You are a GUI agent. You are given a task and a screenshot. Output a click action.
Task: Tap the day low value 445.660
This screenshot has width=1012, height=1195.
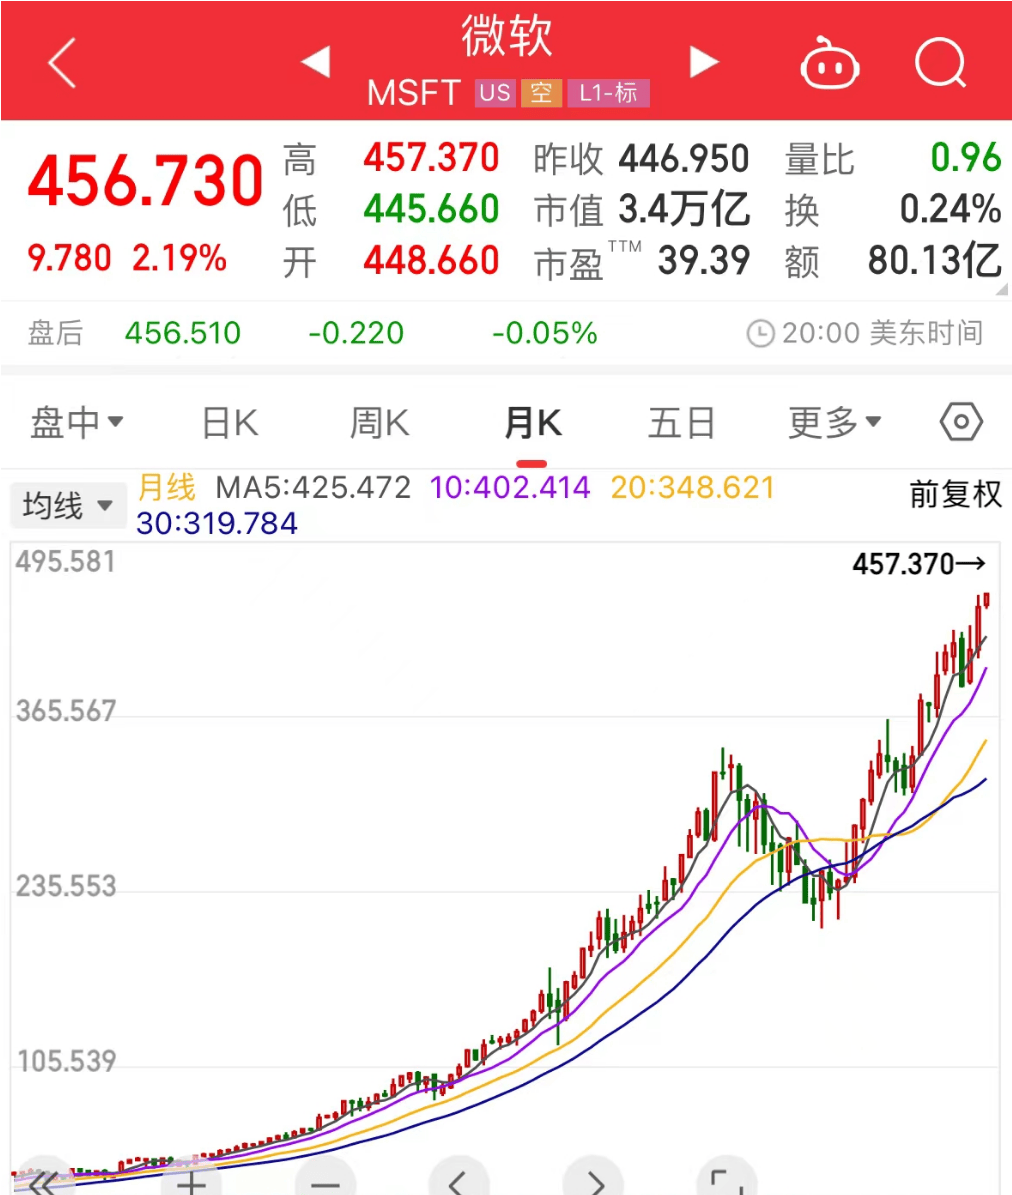coord(431,209)
